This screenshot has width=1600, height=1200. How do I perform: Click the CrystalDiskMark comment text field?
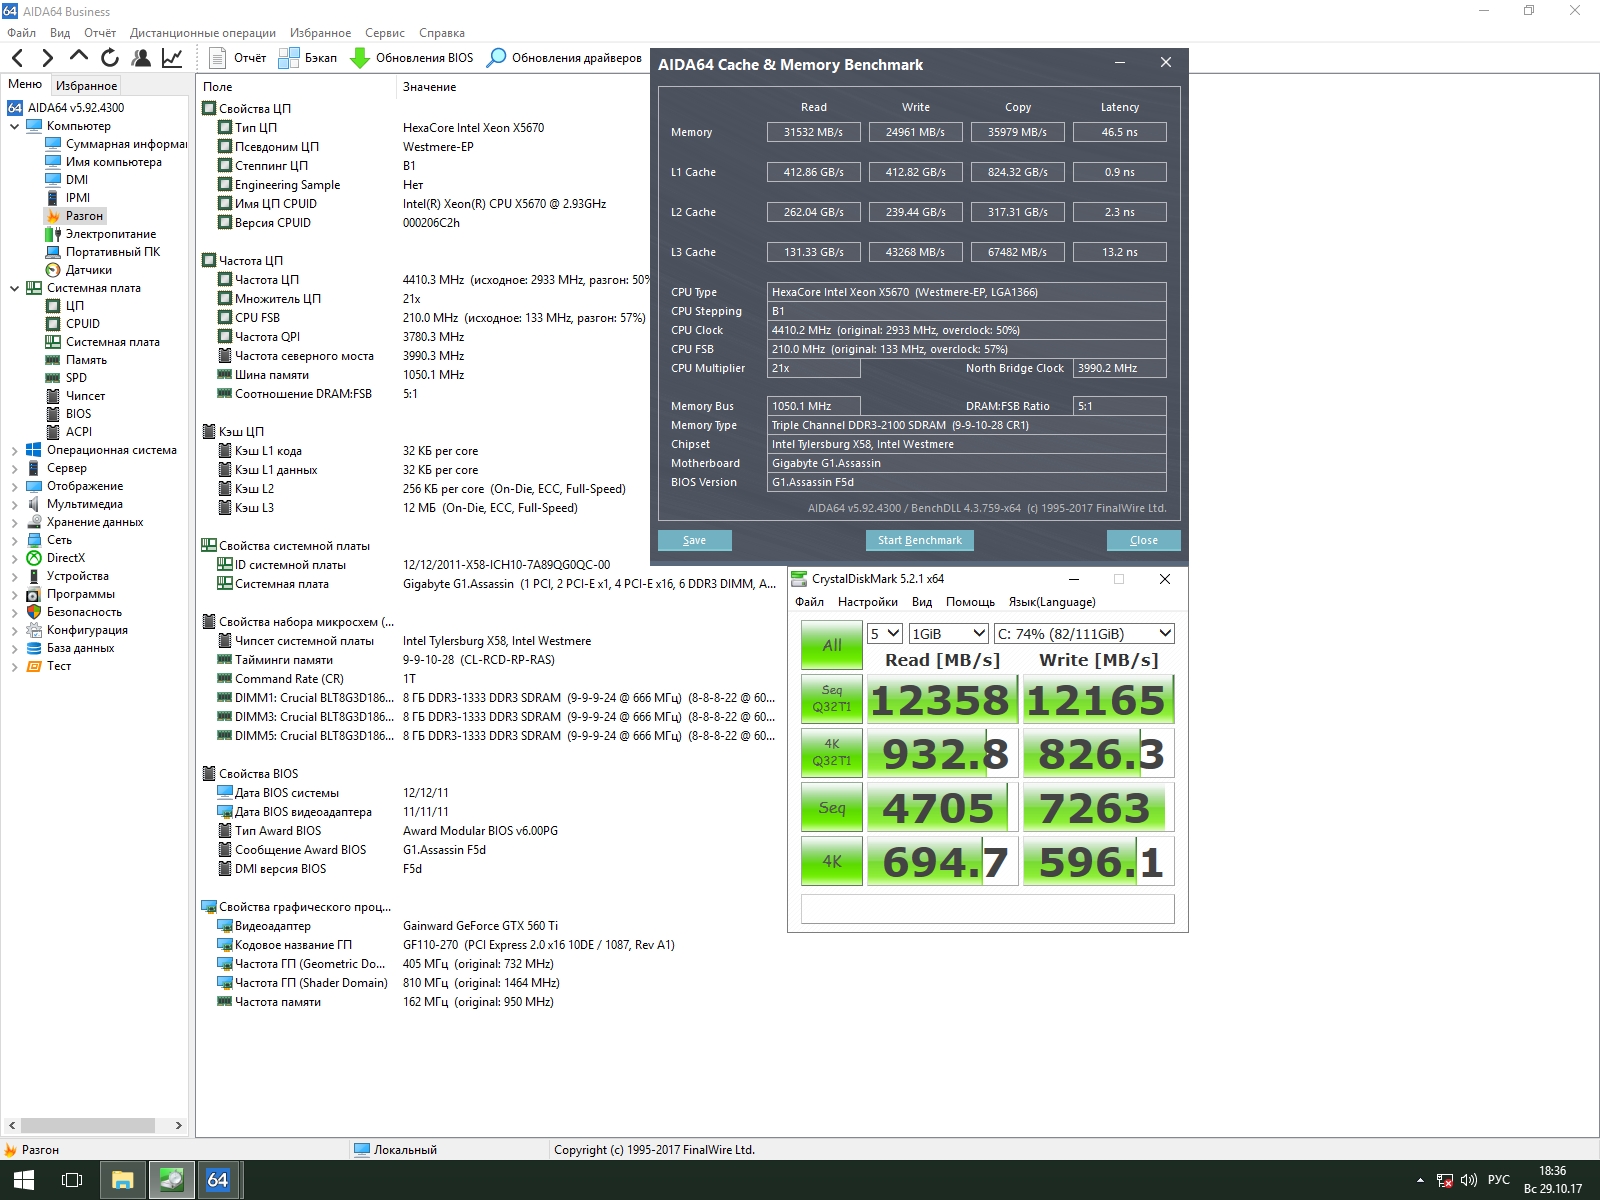[x=988, y=909]
